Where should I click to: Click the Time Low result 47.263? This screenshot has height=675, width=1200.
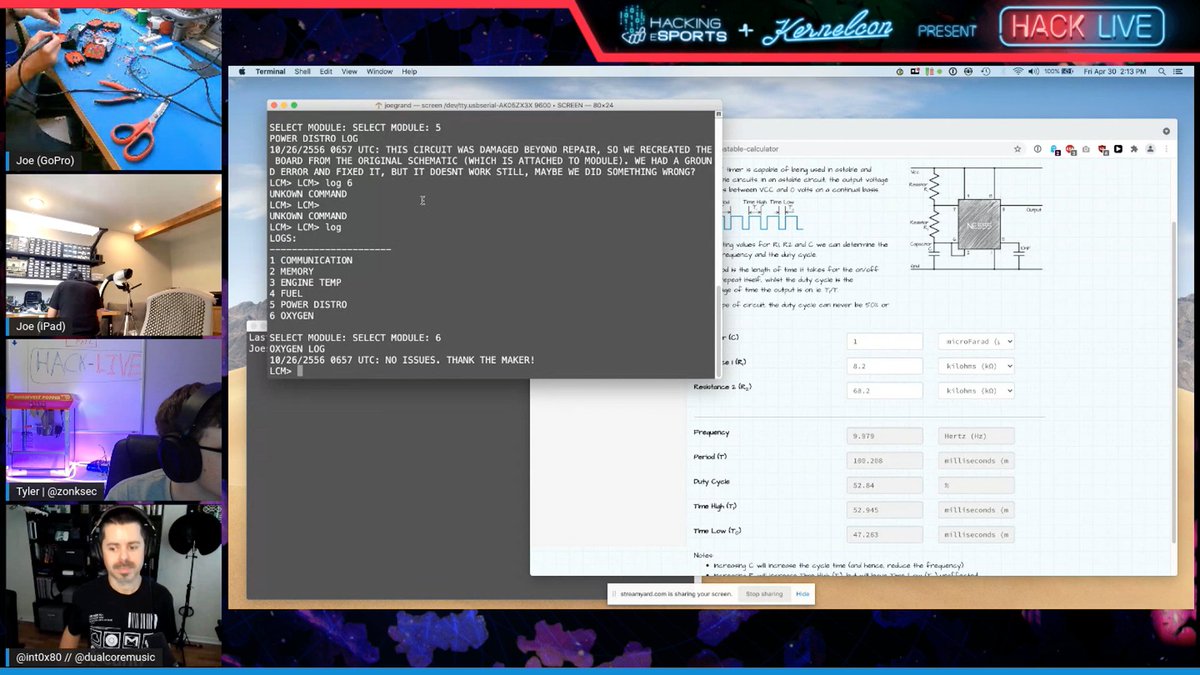click(x=884, y=535)
